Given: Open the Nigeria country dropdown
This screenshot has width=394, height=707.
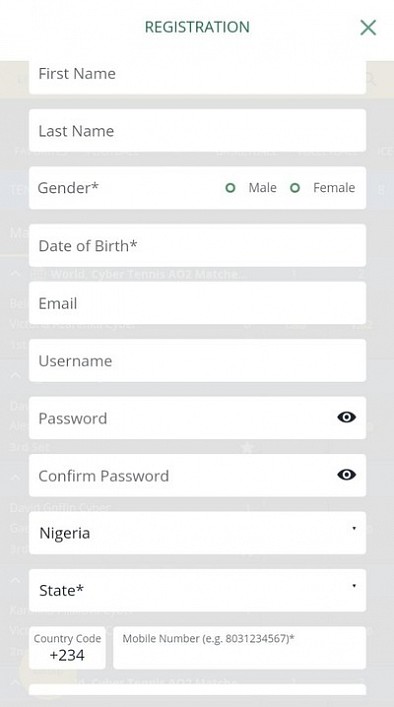Looking at the screenshot, I should [x=197, y=533].
